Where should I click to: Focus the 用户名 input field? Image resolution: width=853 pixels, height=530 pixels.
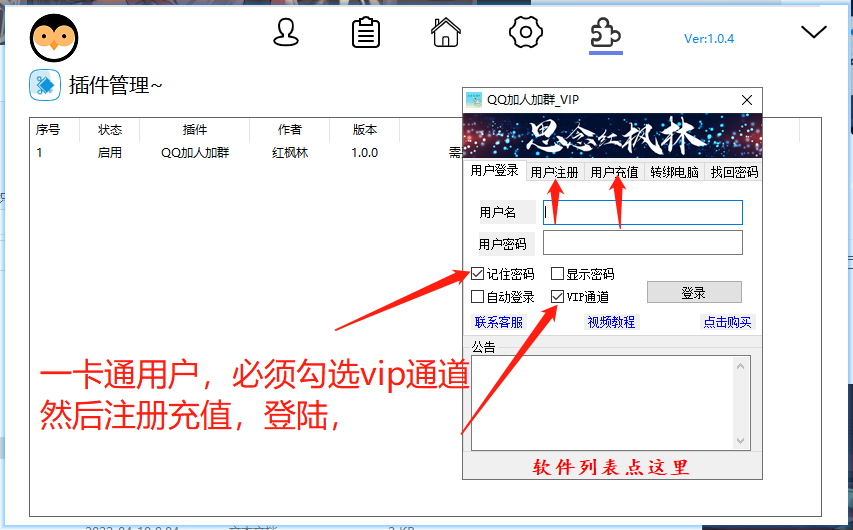(x=642, y=212)
